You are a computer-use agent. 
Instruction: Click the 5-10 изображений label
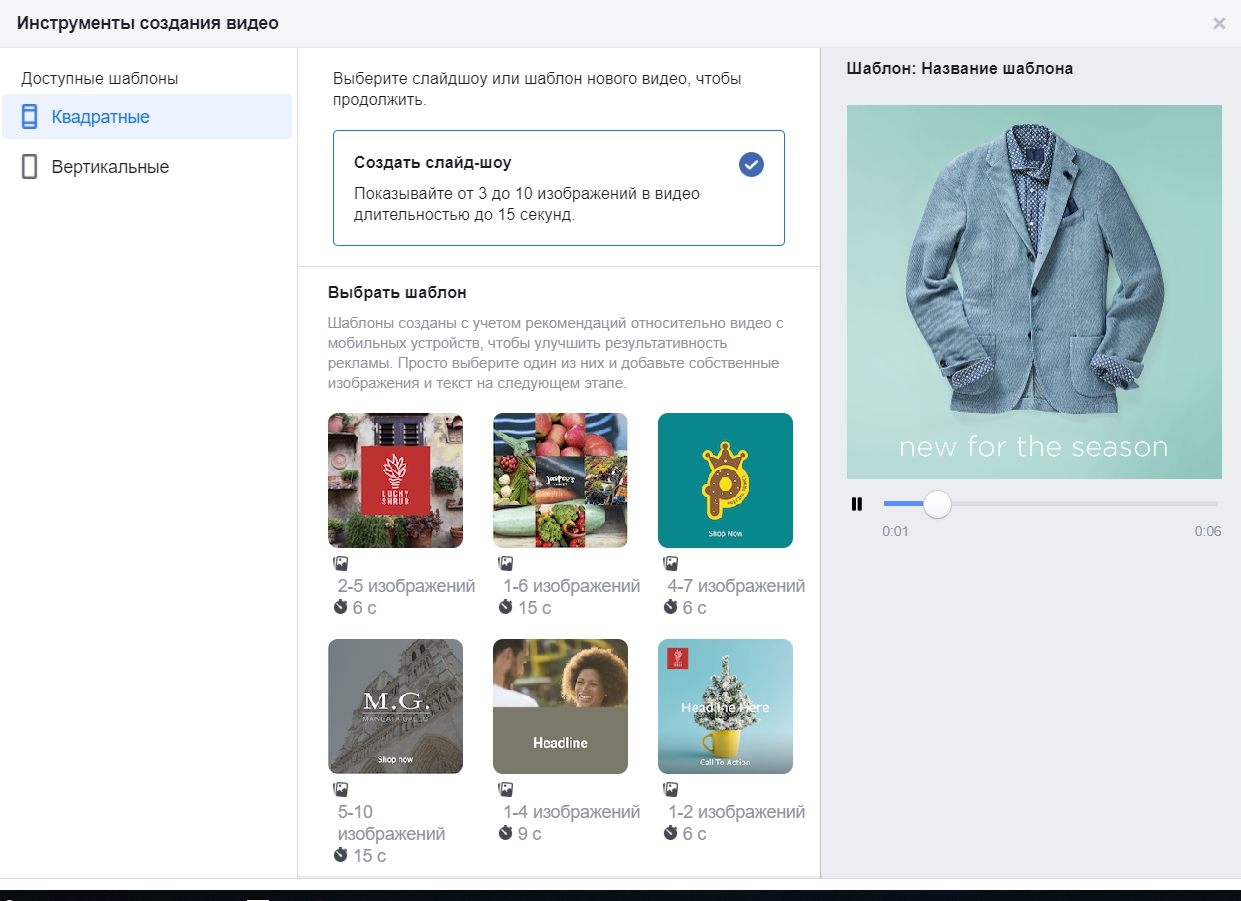(392, 823)
